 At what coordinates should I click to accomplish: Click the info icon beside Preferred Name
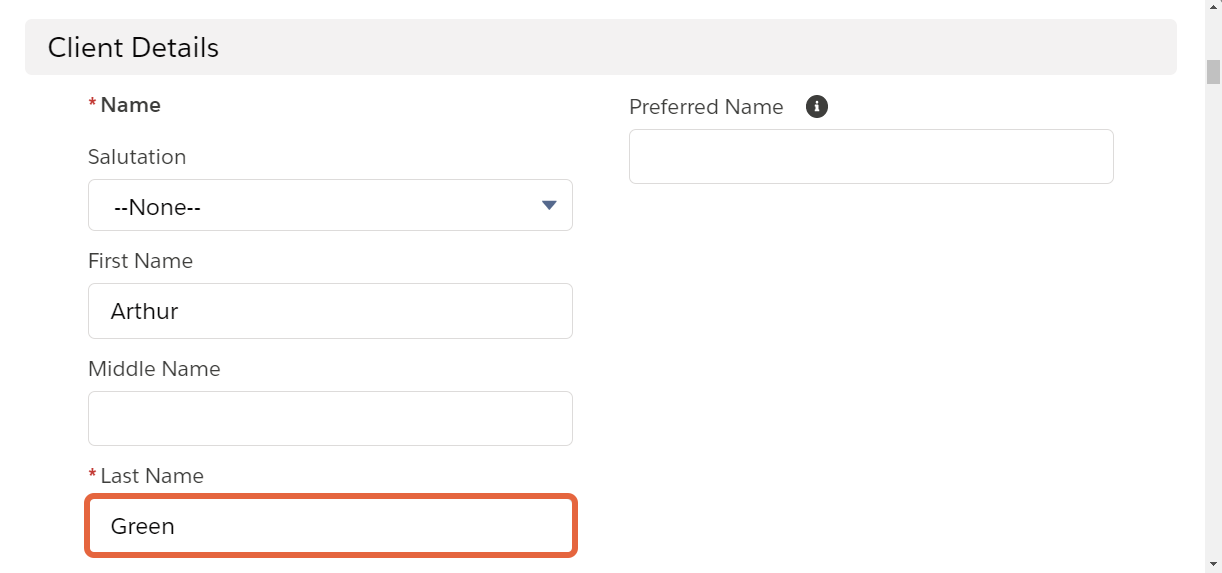[817, 106]
